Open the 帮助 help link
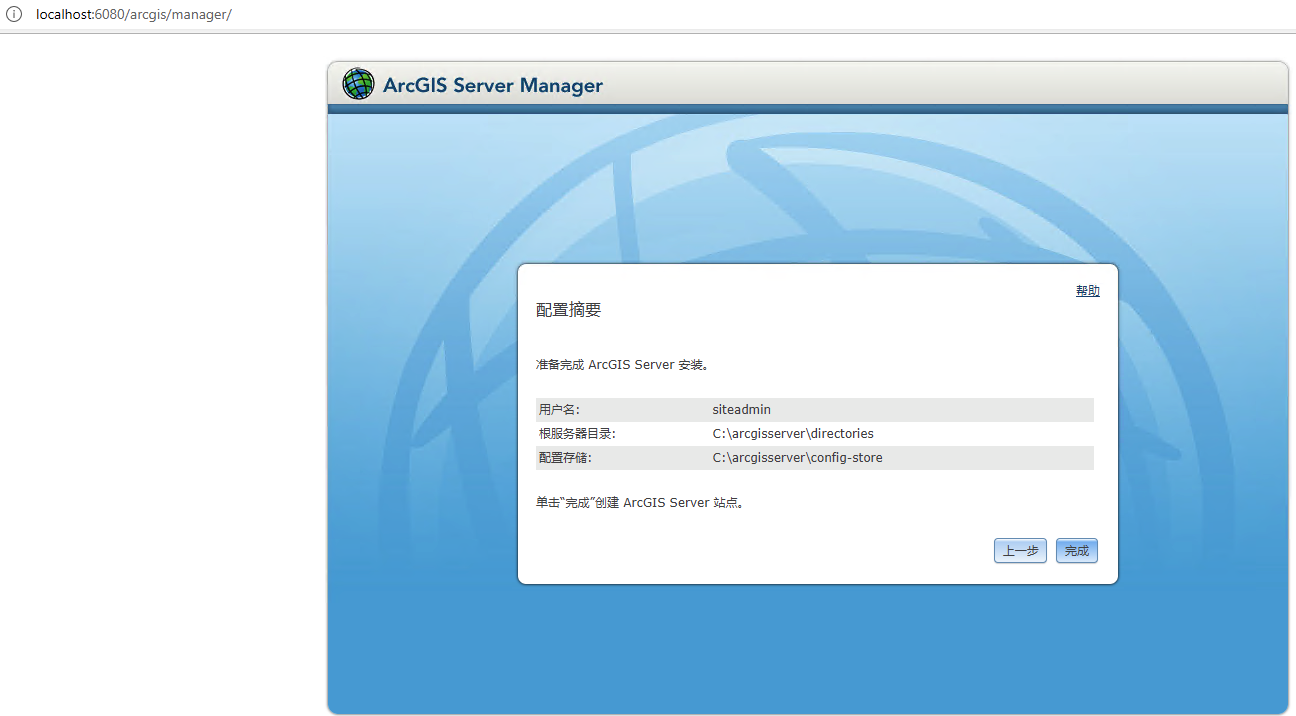This screenshot has height=716, width=1296. click(x=1087, y=291)
